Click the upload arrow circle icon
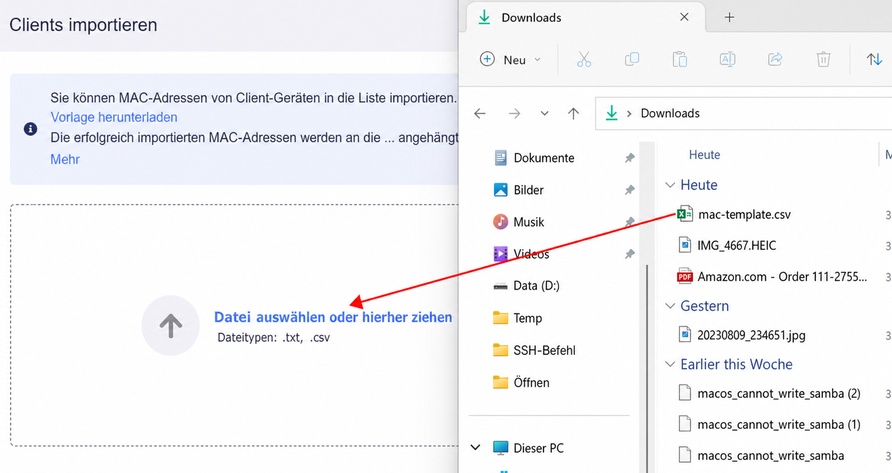 click(171, 326)
